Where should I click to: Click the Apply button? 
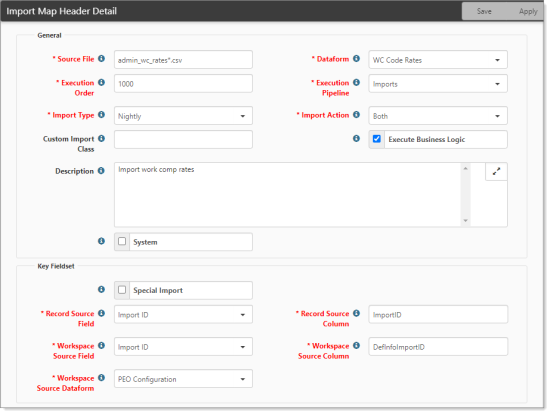pyautogui.click(x=528, y=11)
